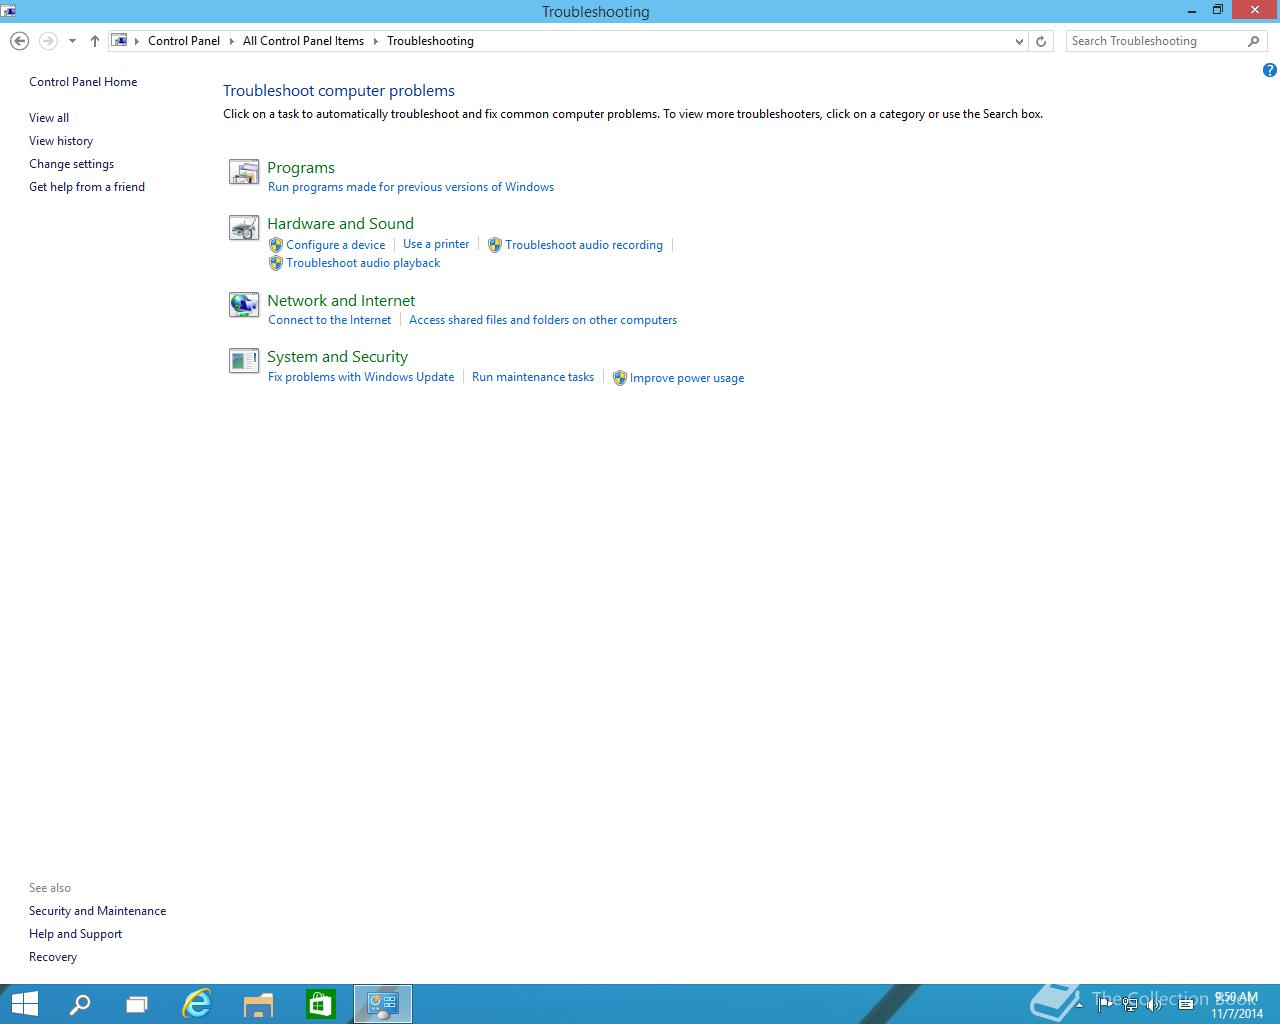Click the Hardware and Sound category icon

(244, 229)
